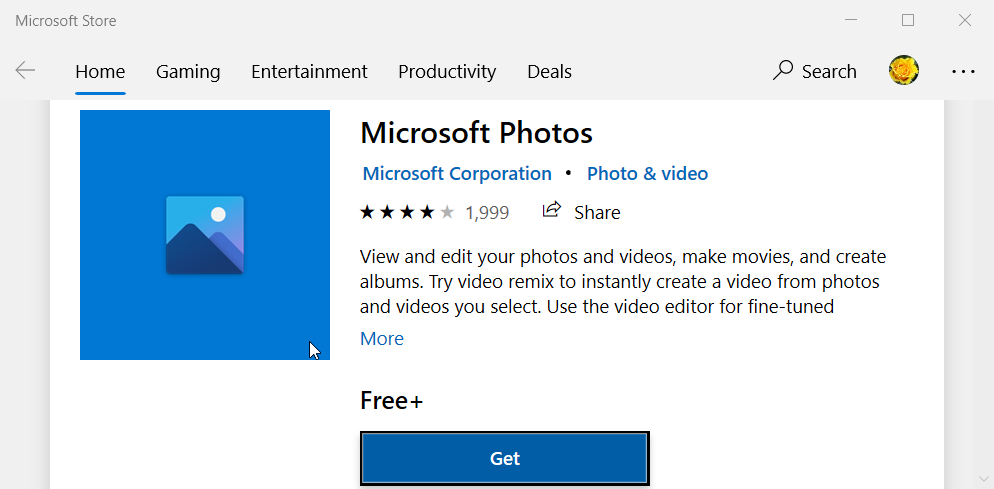Switch to the Productivity tab
The height and width of the screenshot is (489, 994).
[x=447, y=72]
